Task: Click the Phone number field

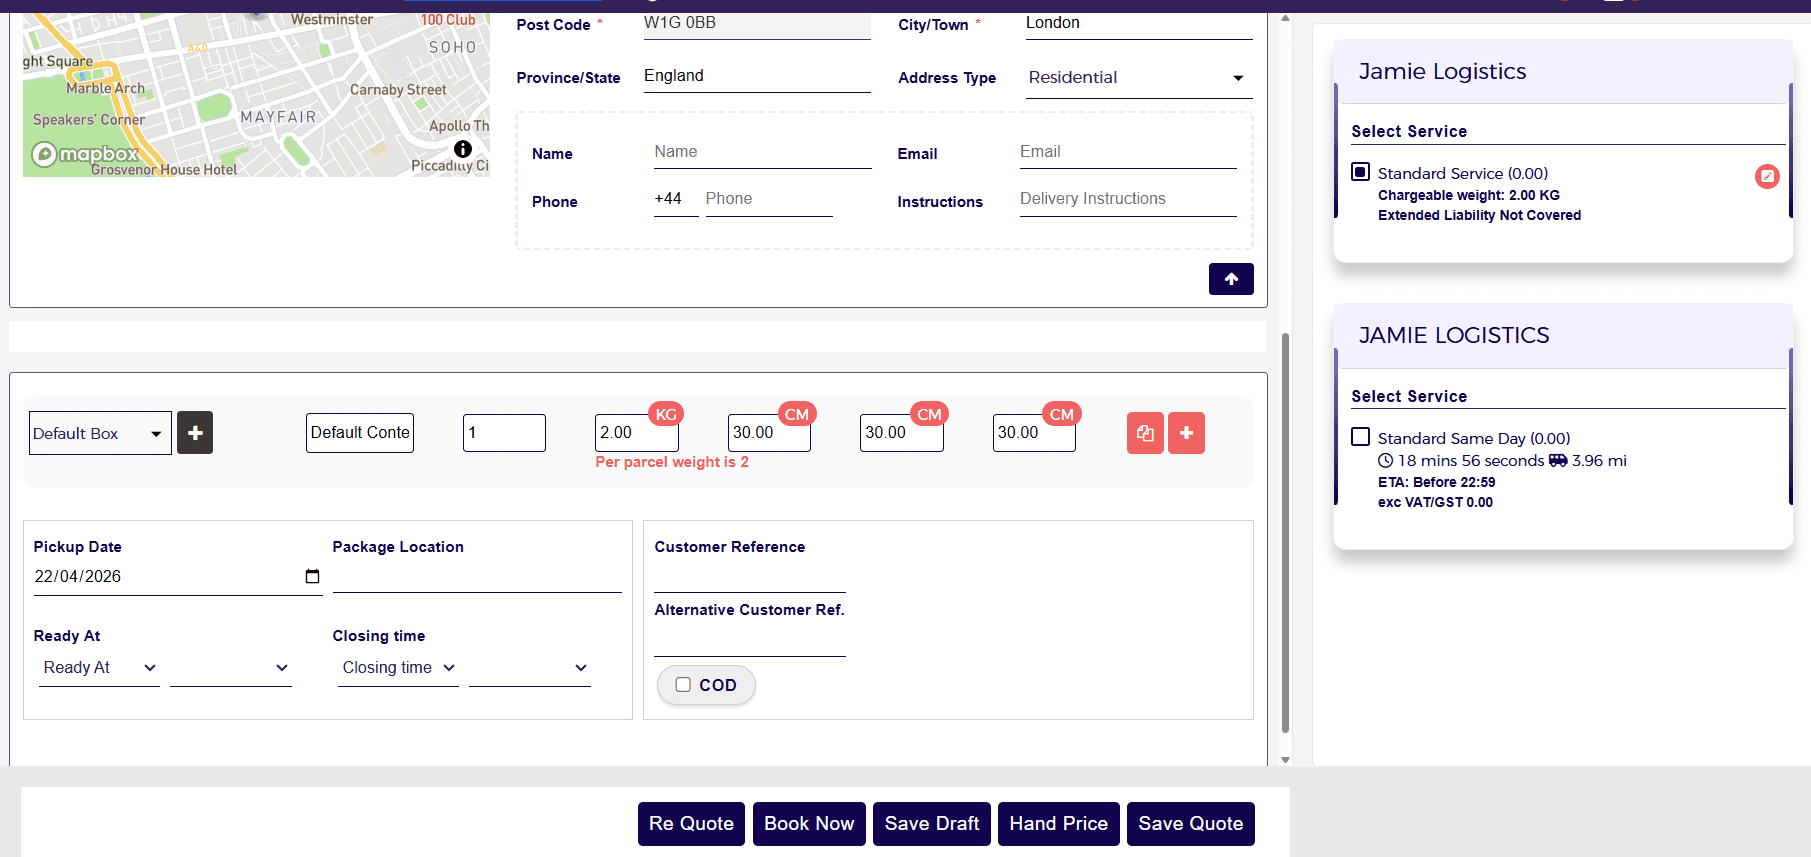Action: click(x=769, y=199)
